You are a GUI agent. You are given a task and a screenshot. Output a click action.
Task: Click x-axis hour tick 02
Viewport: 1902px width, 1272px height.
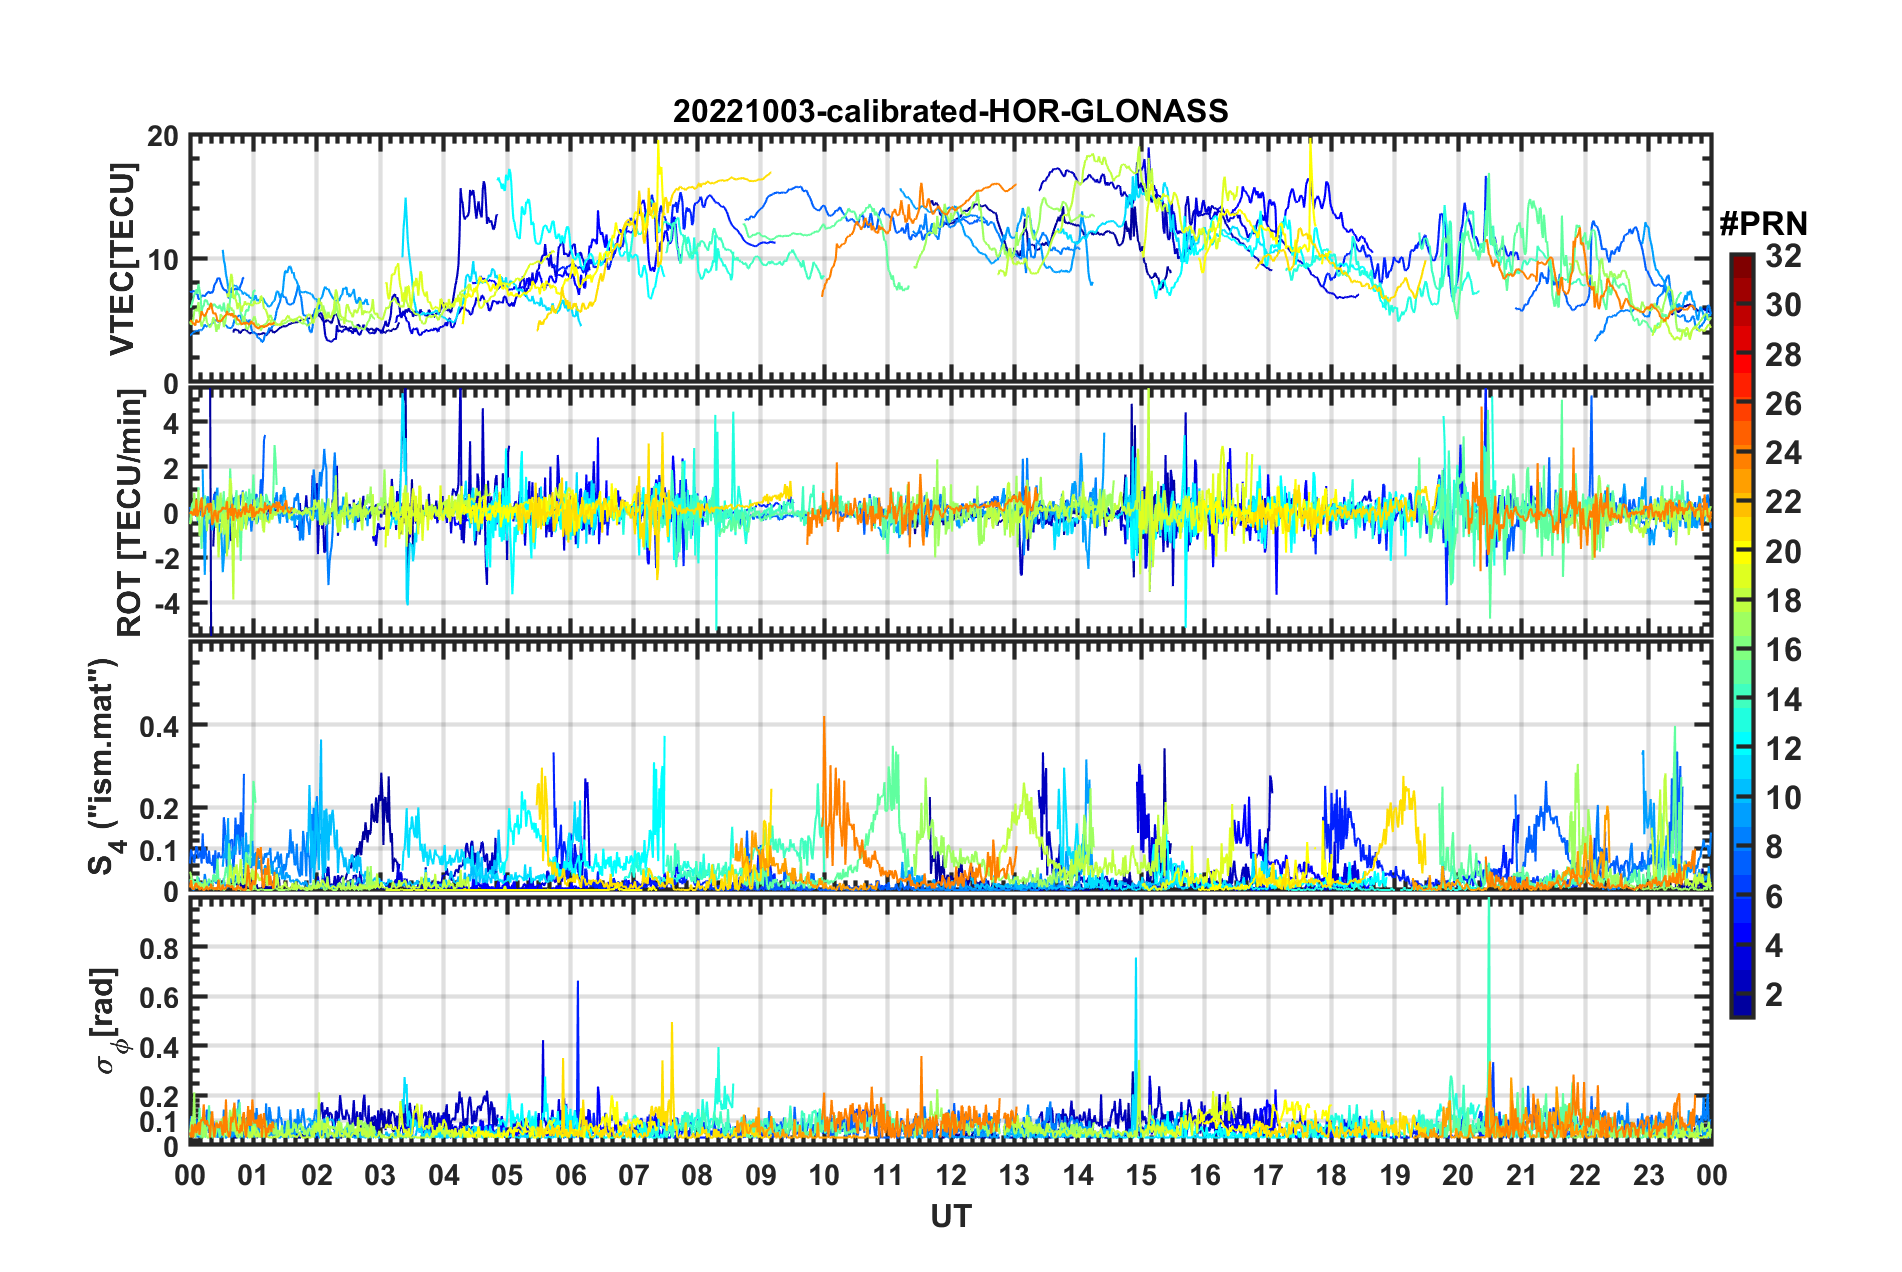coord(317,1175)
